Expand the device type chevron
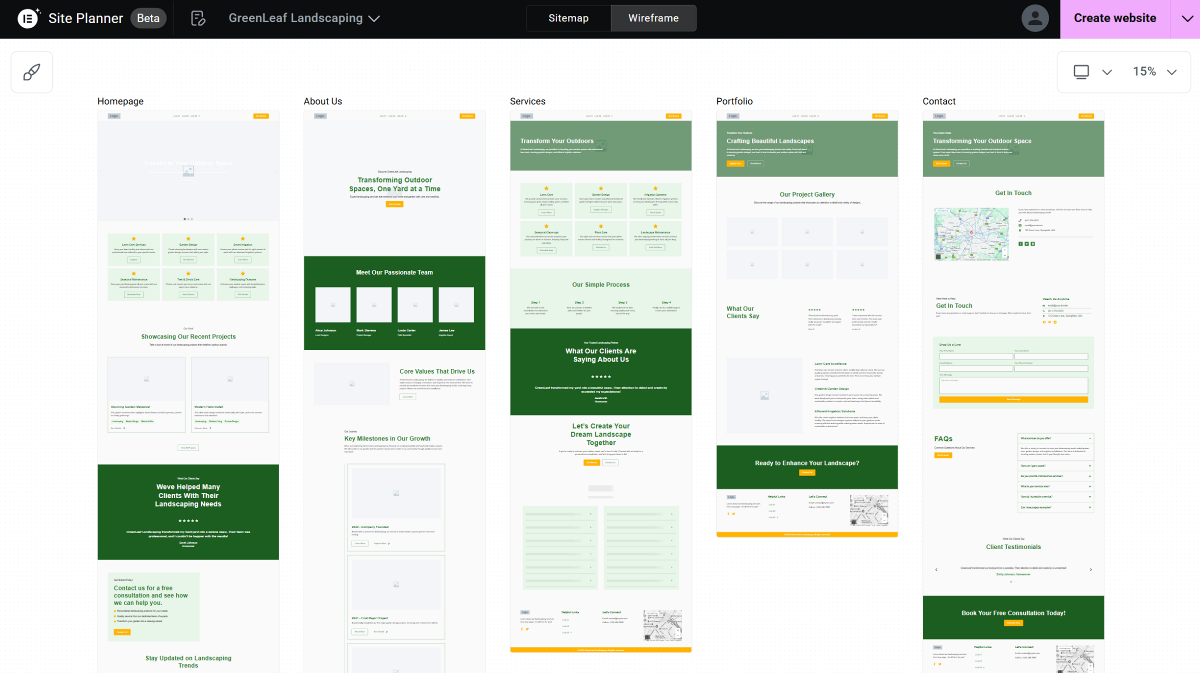This screenshot has width=1200, height=673. [1107, 72]
